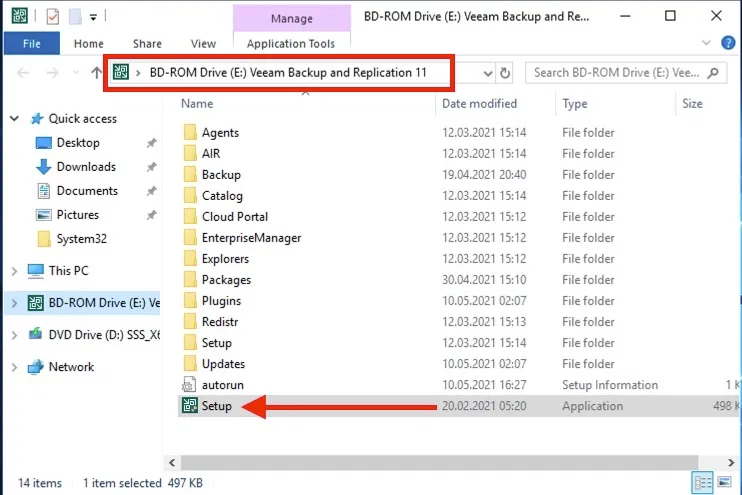
Task: Click the scroll left arrow button
Action: [x=172, y=462]
